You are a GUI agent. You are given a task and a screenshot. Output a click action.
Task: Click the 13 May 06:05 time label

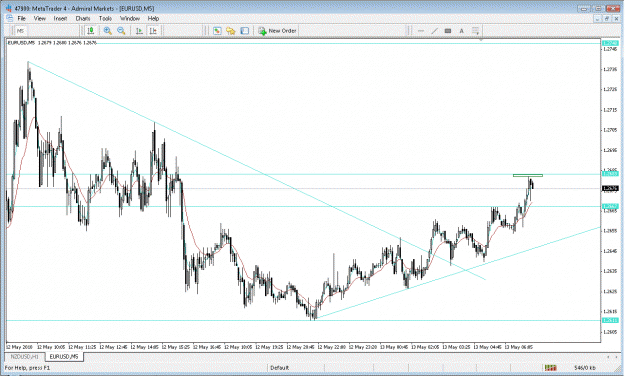coord(519,347)
